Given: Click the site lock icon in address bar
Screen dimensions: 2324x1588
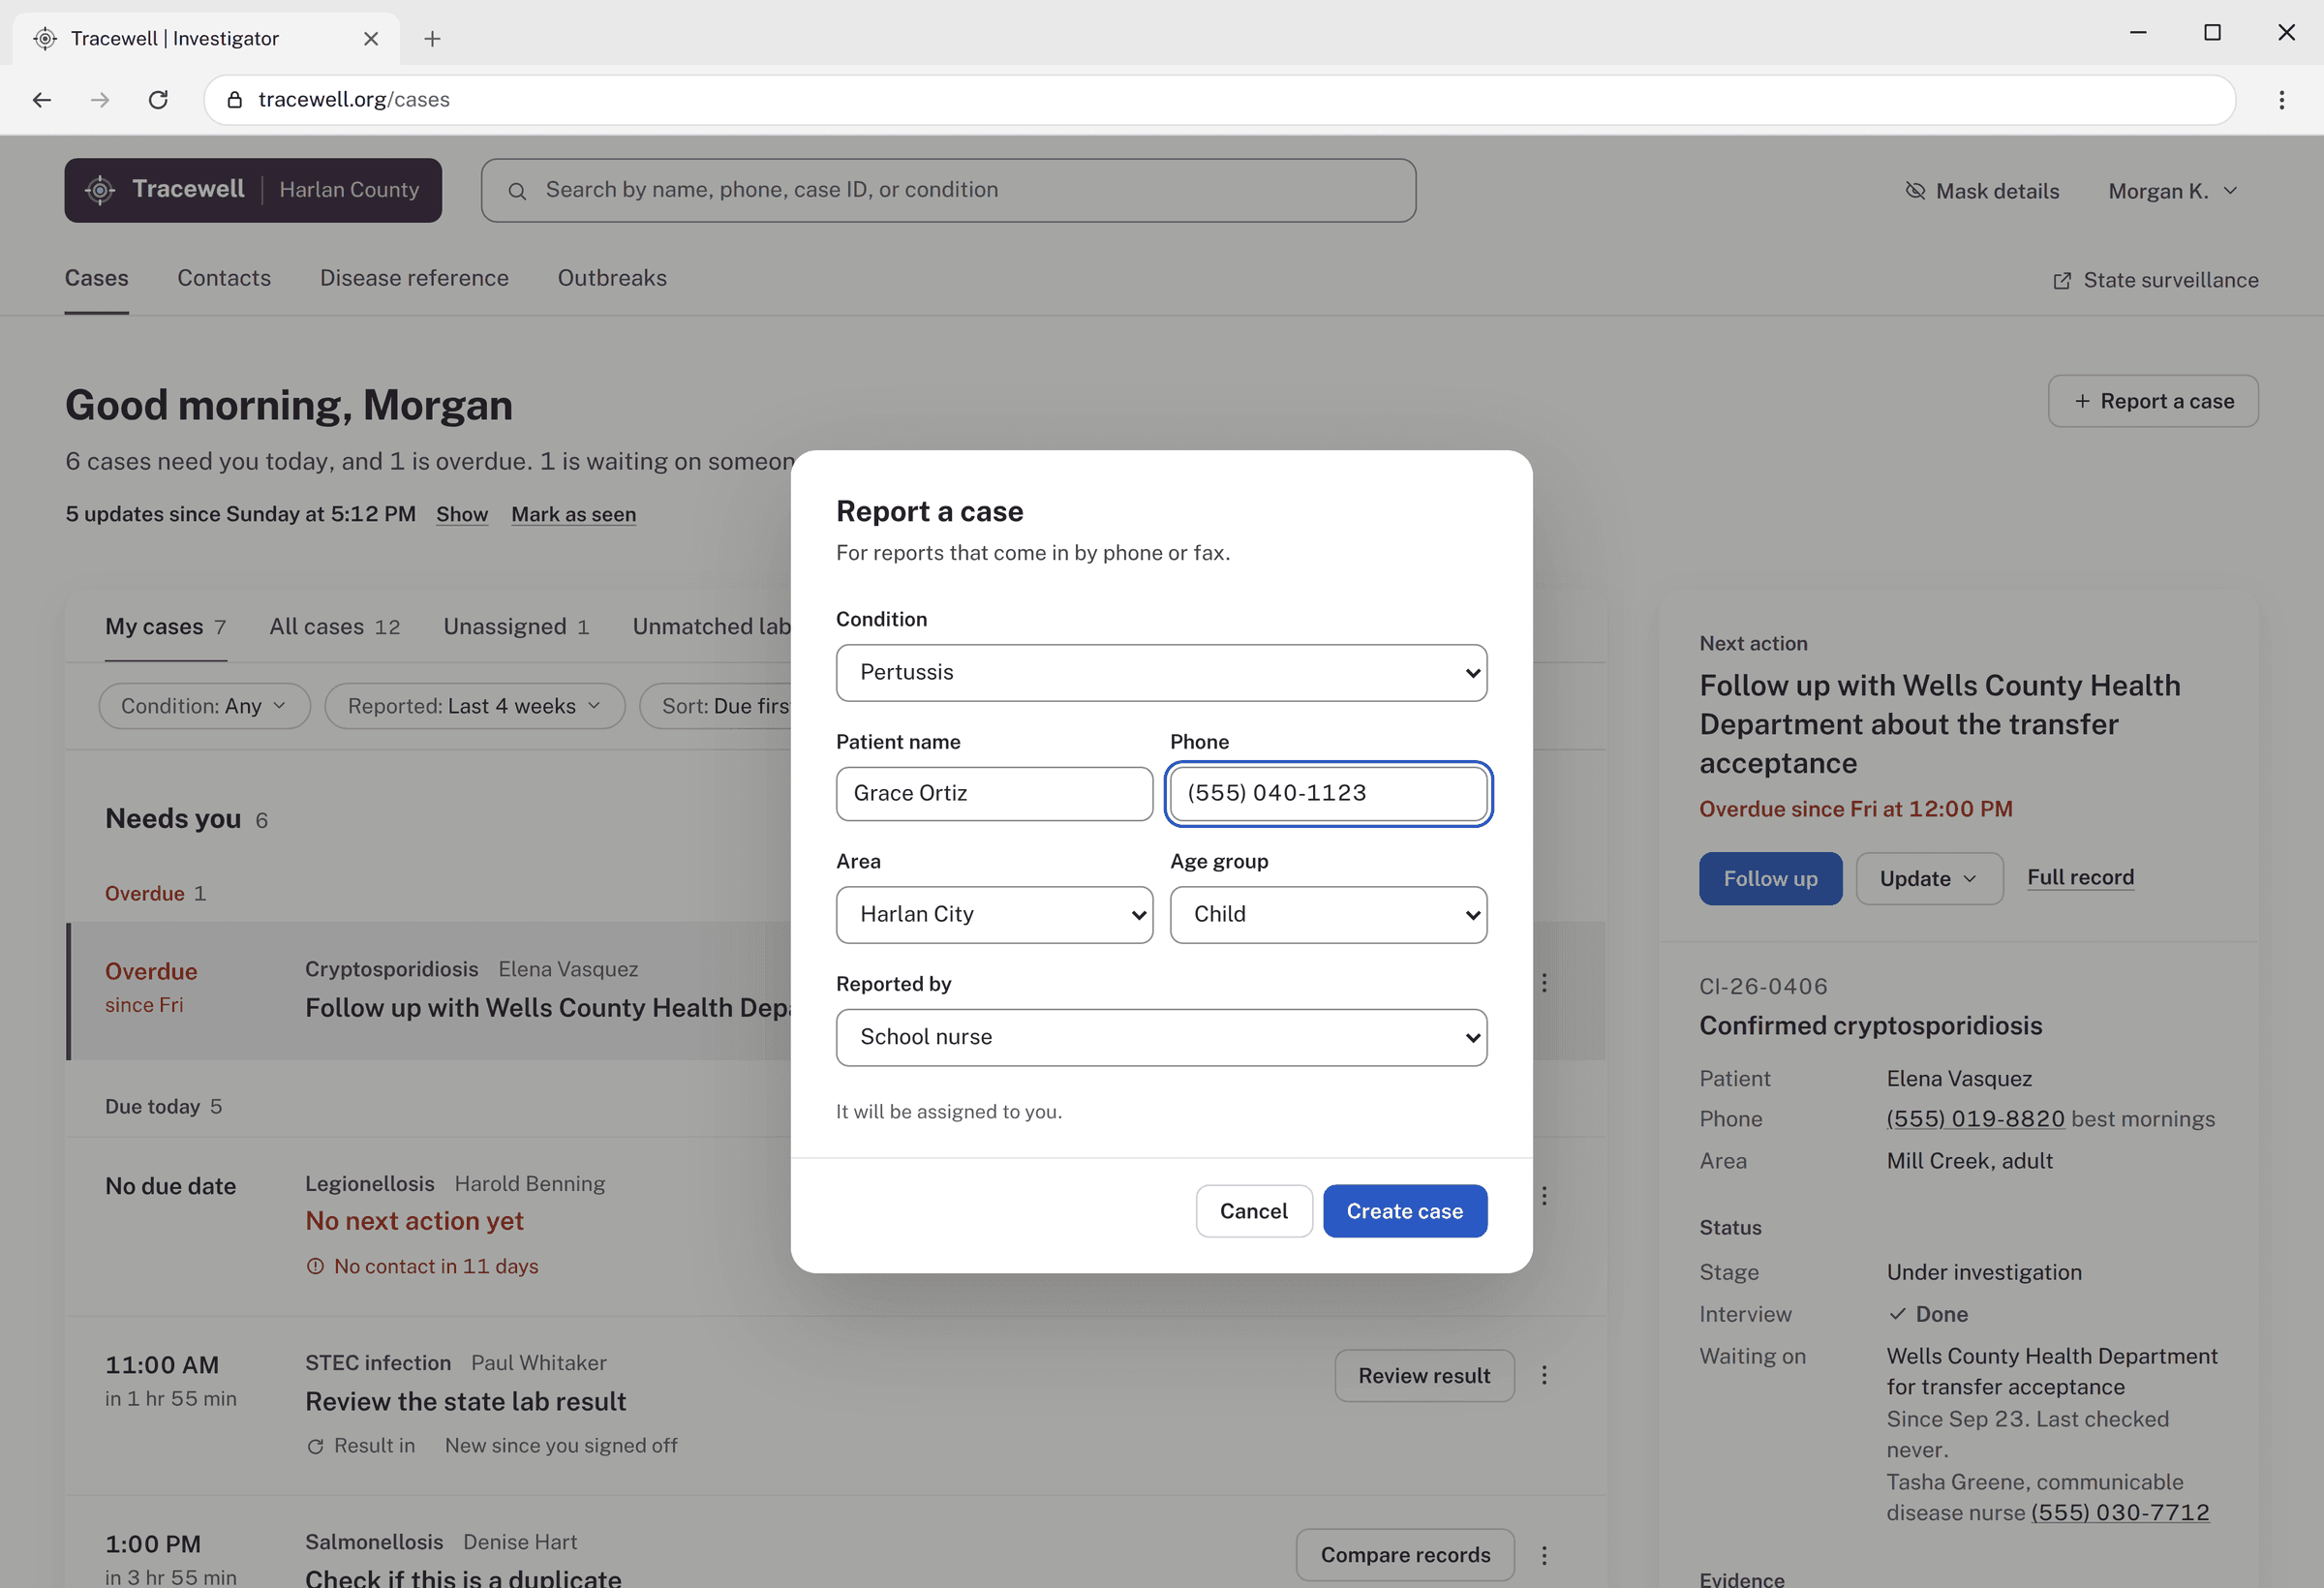Looking at the screenshot, I should coord(235,100).
